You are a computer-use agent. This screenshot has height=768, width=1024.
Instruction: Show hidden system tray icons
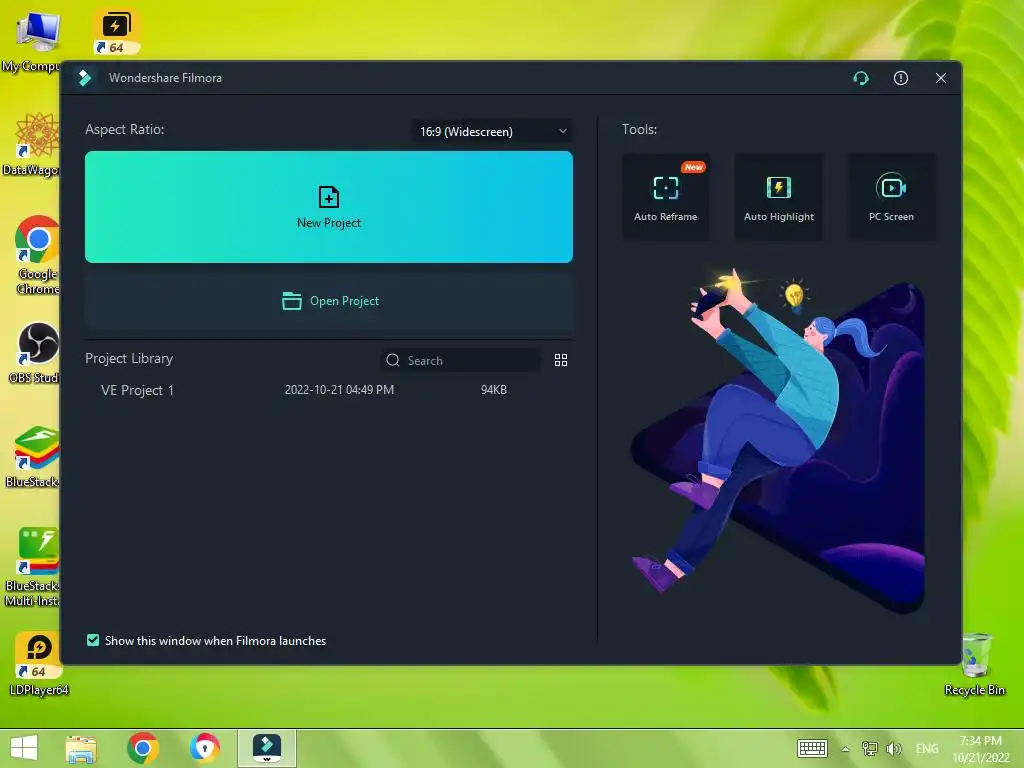coord(846,749)
